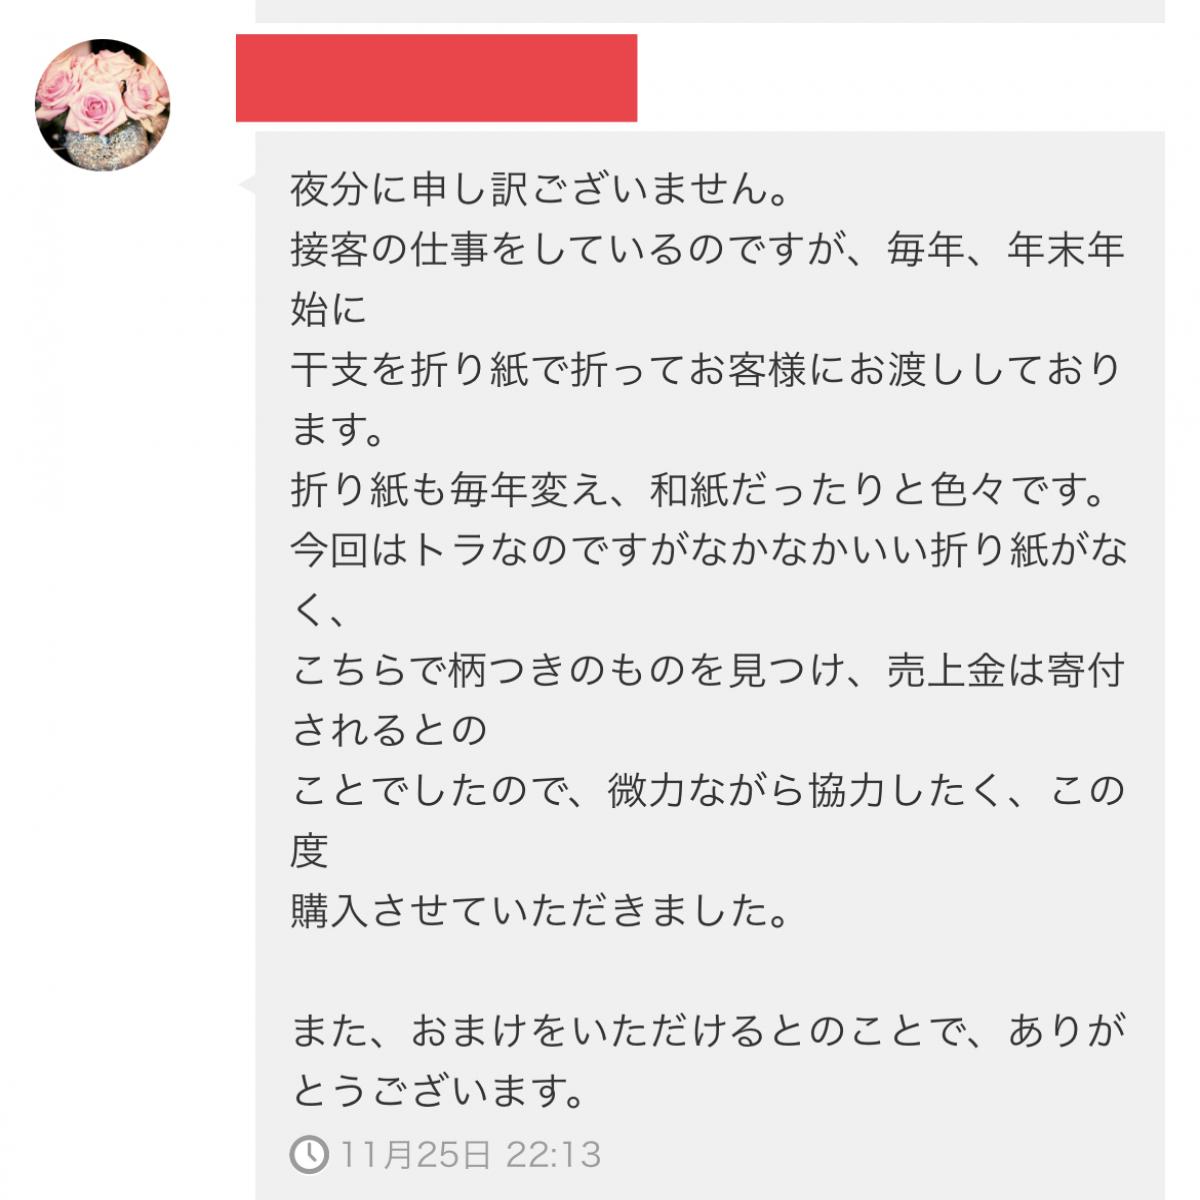Select the line starting こちらで柄つきのもの

coord(707,670)
